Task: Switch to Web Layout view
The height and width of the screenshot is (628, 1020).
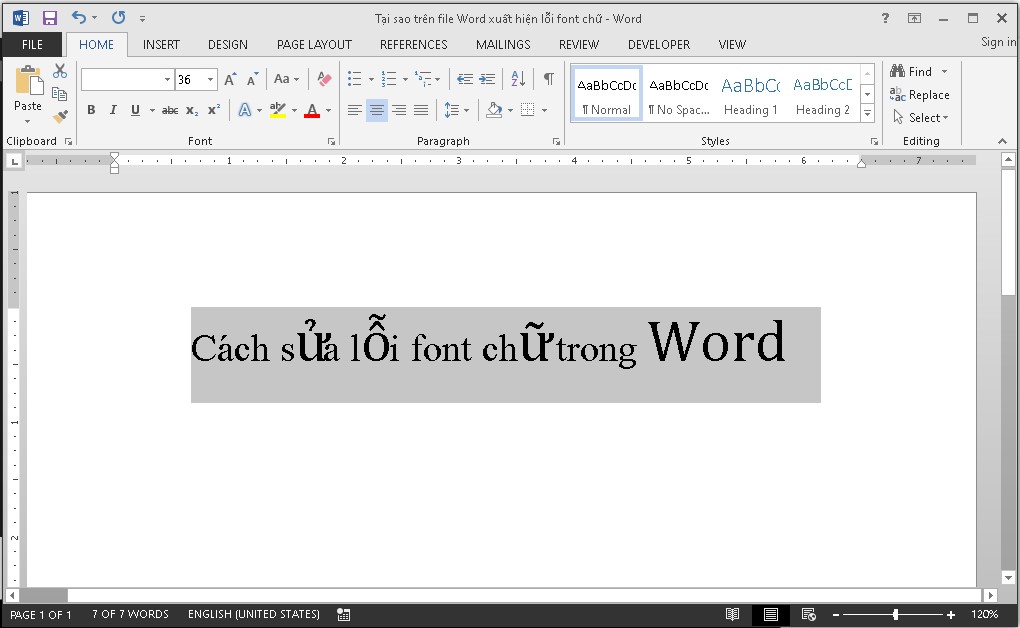Action: coord(809,614)
